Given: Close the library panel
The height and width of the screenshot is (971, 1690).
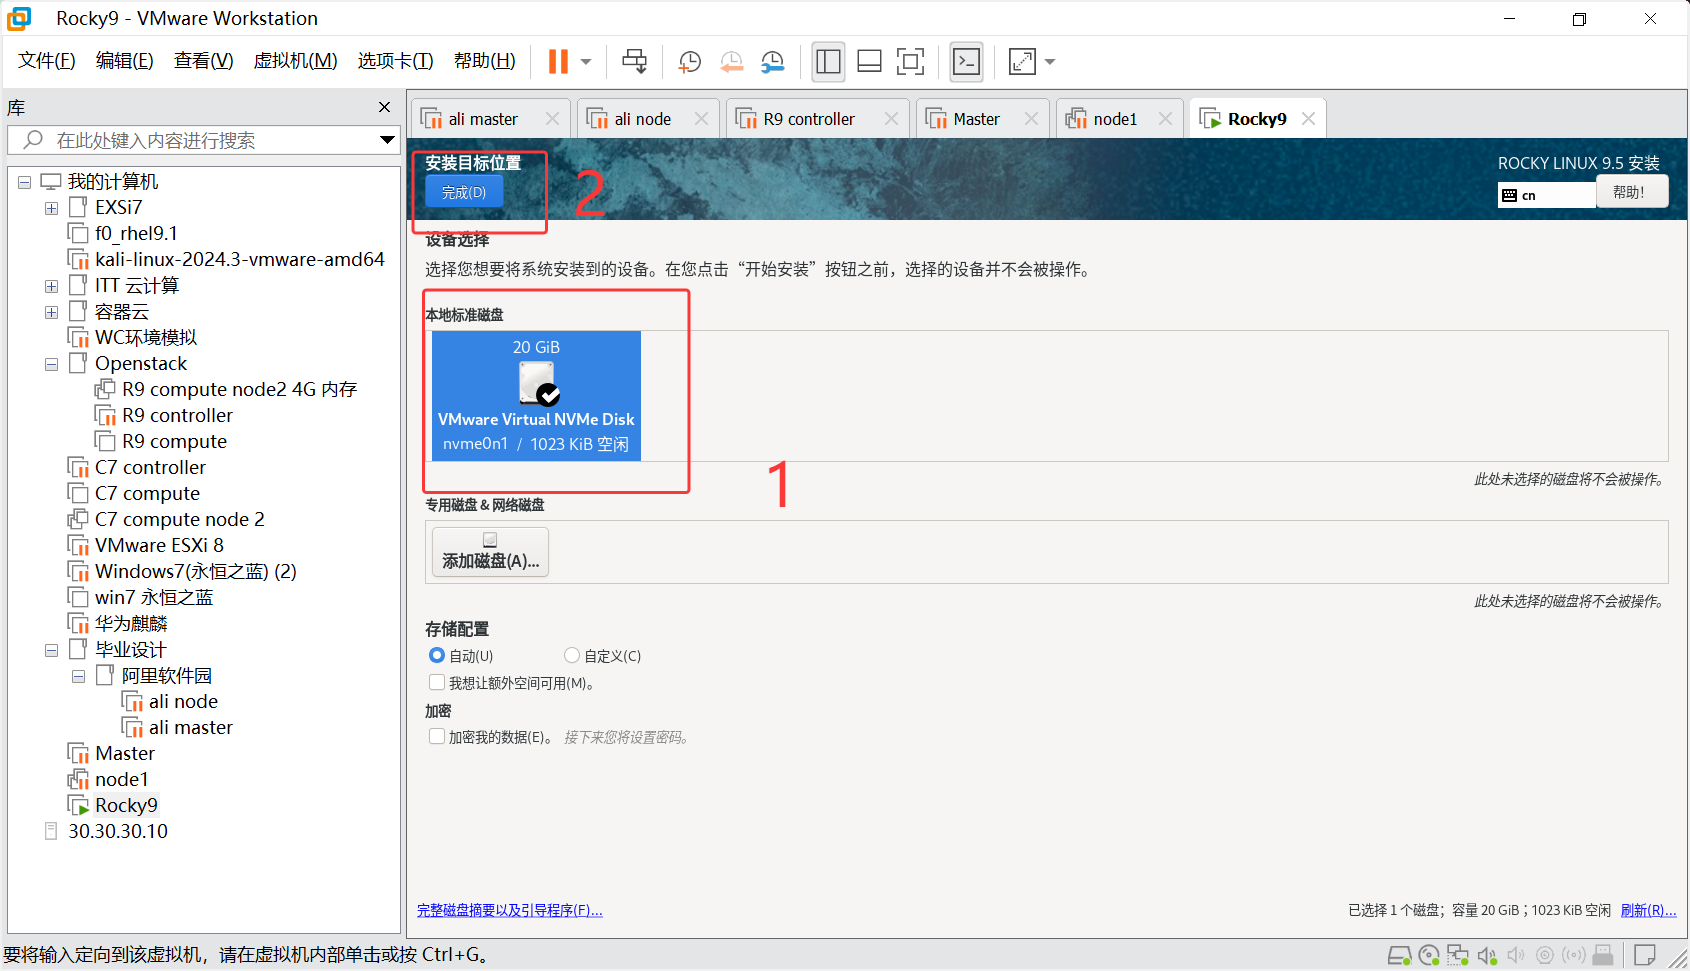Looking at the screenshot, I should [385, 107].
